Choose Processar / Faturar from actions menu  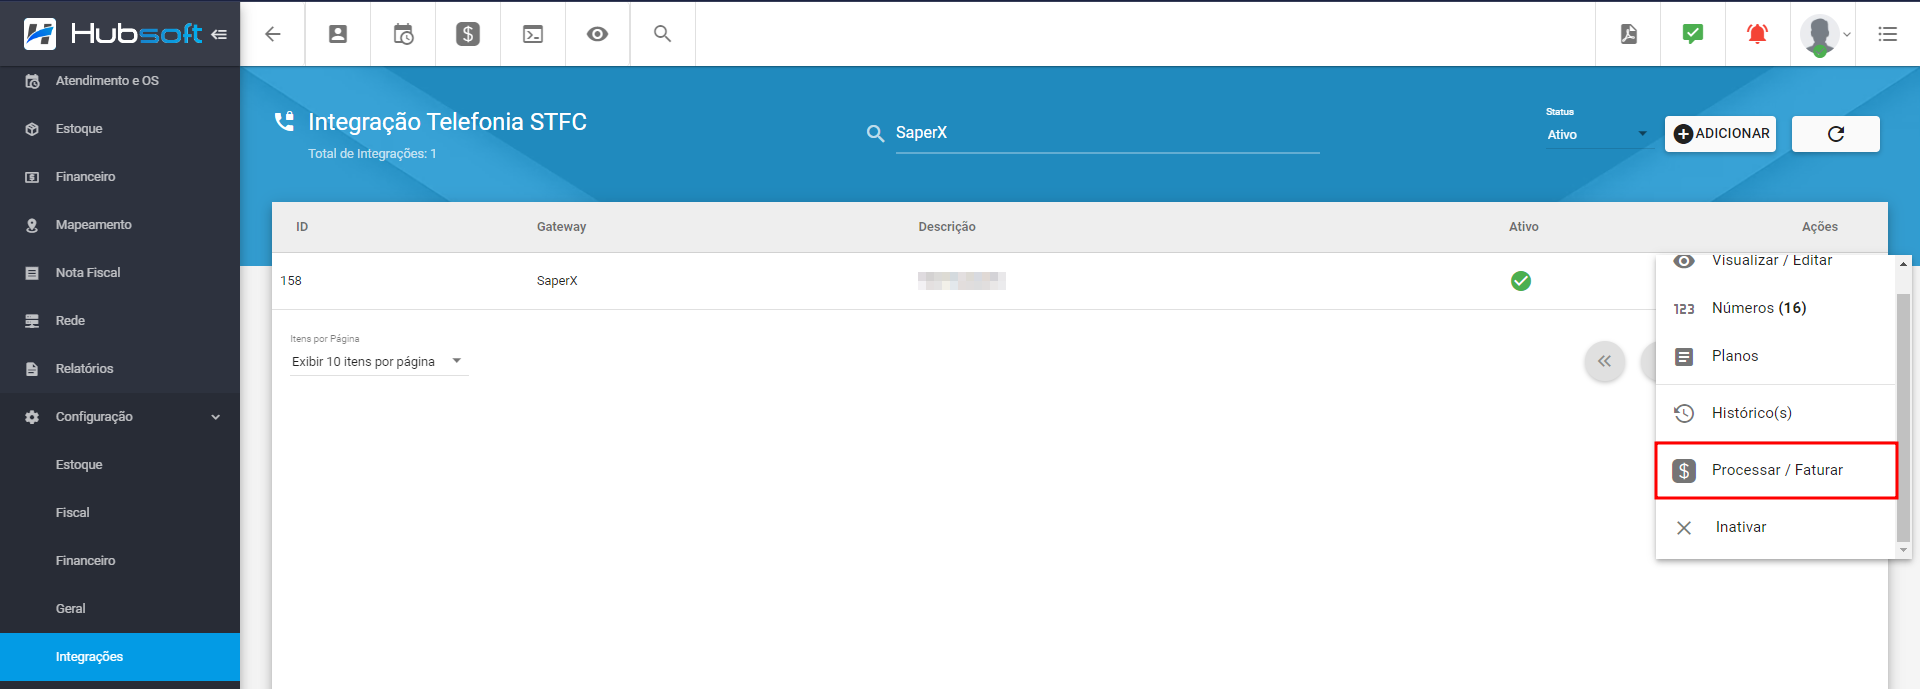point(1776,470)
